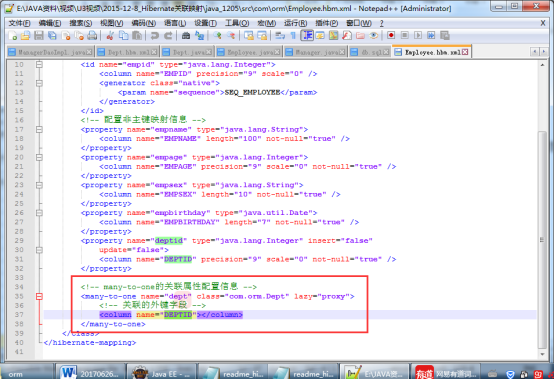Undo the last edit via toolbar
This screenshot has height=380, width=554.
click(154, 36)
